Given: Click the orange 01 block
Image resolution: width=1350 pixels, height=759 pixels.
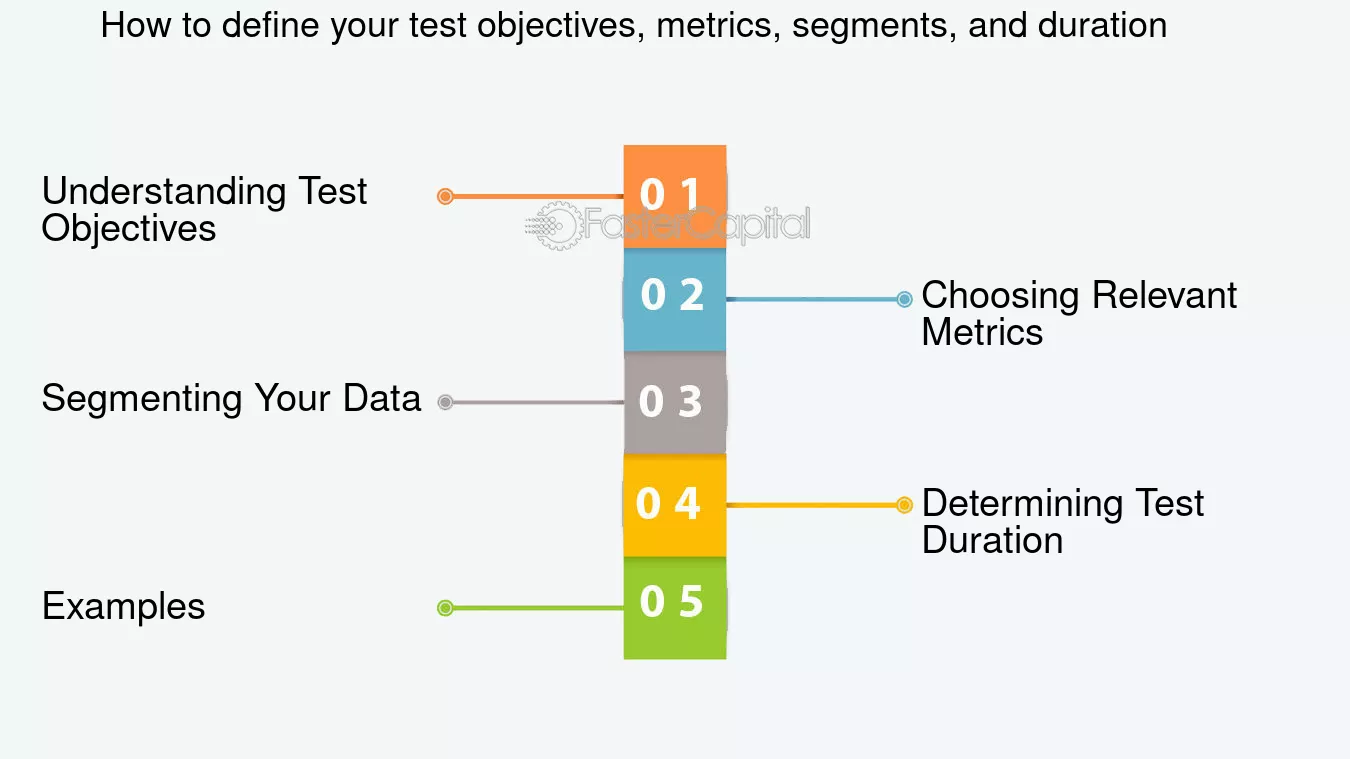Looking at the screenshot, I should pos(675,196).
